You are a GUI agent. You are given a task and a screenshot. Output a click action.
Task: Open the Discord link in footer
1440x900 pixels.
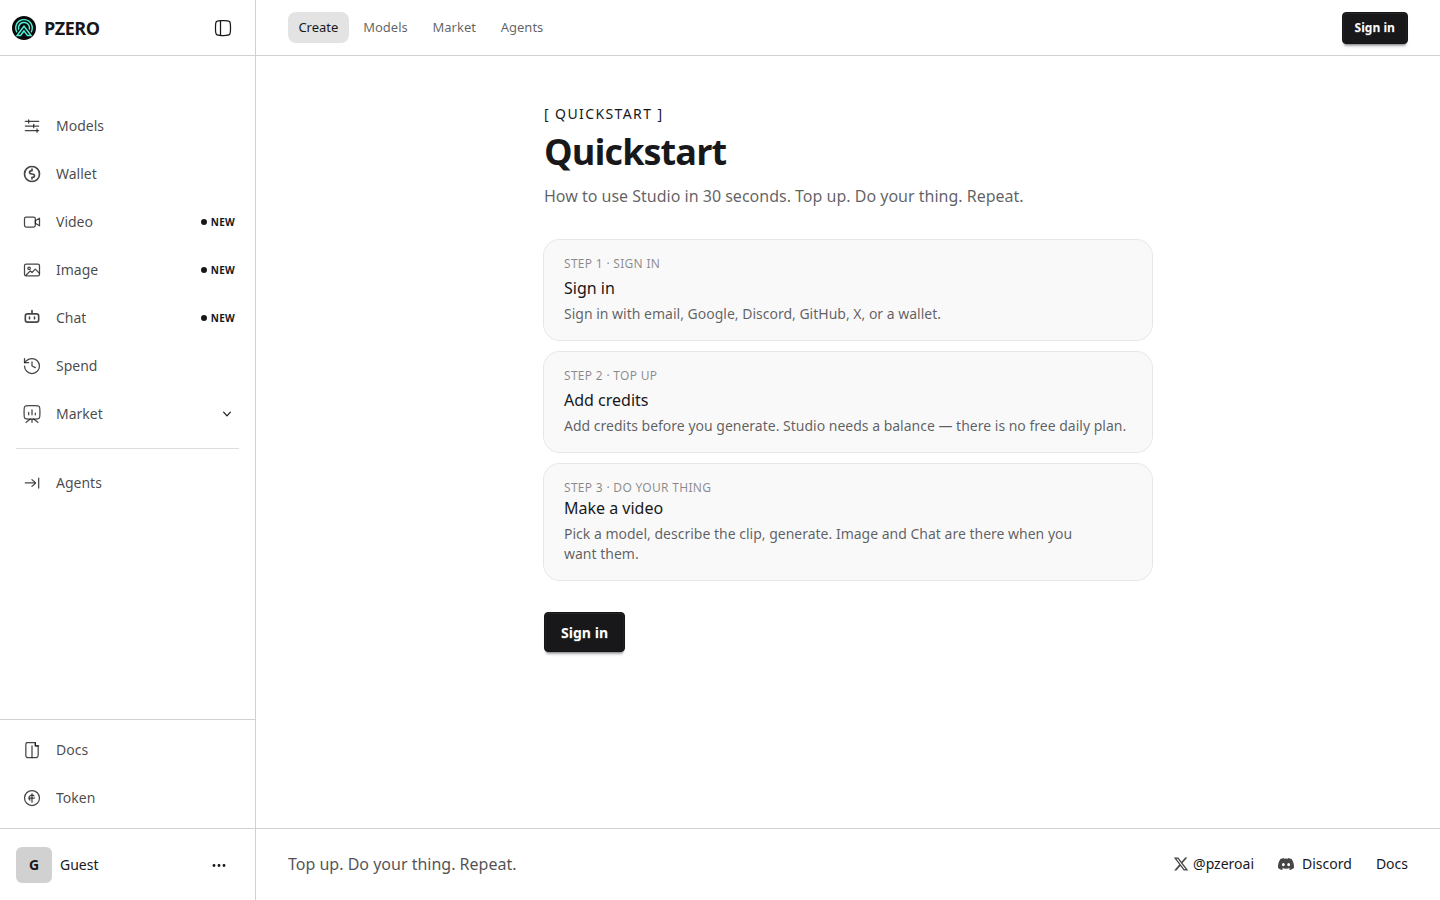coord(1315,864)
